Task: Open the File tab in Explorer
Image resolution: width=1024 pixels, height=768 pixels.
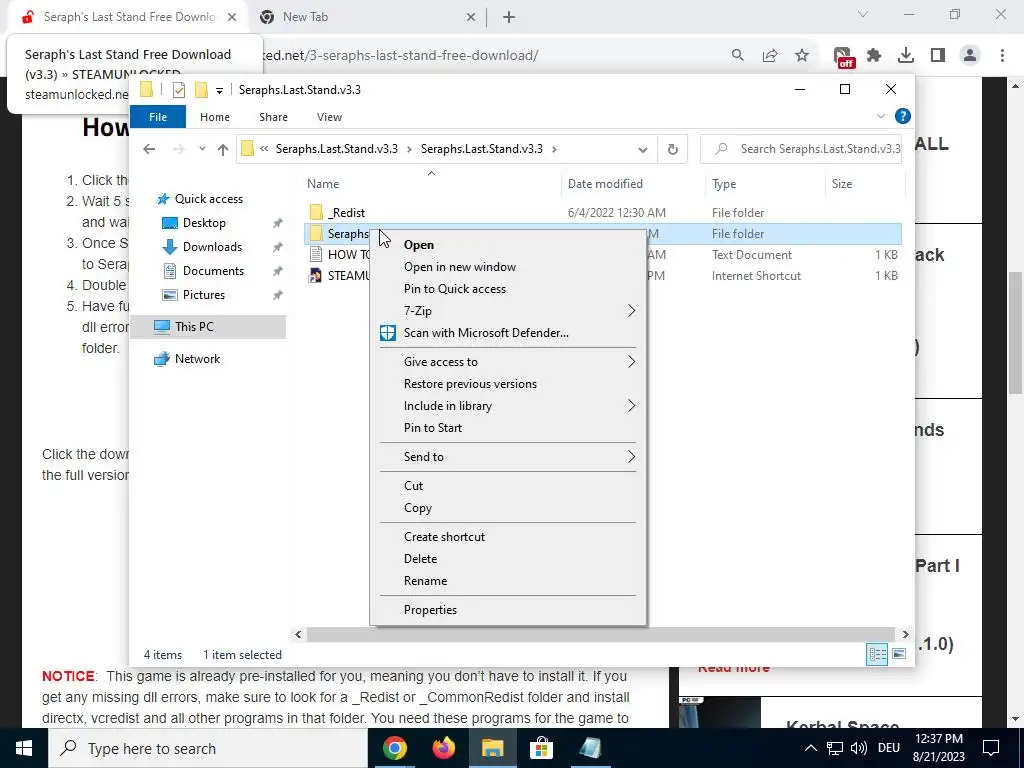Action: point(158,117)
